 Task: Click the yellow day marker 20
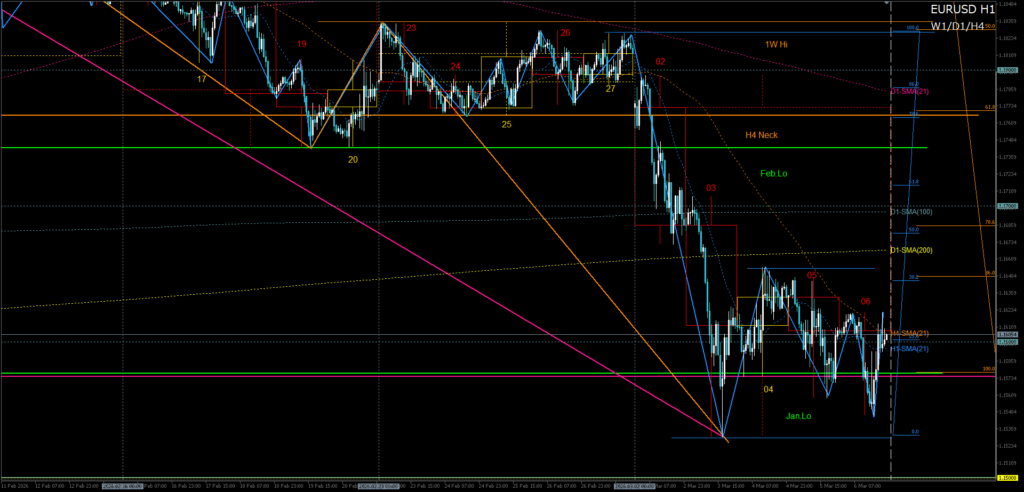pos(353,158)
